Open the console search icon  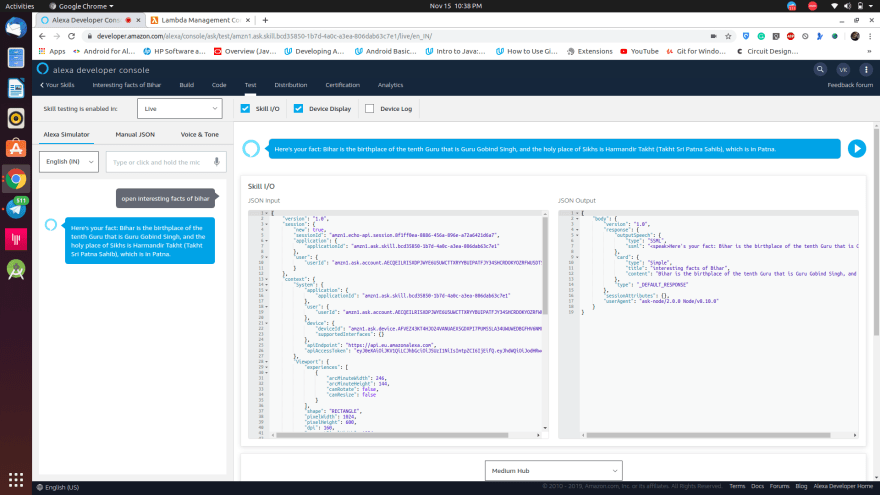point(820,70)
